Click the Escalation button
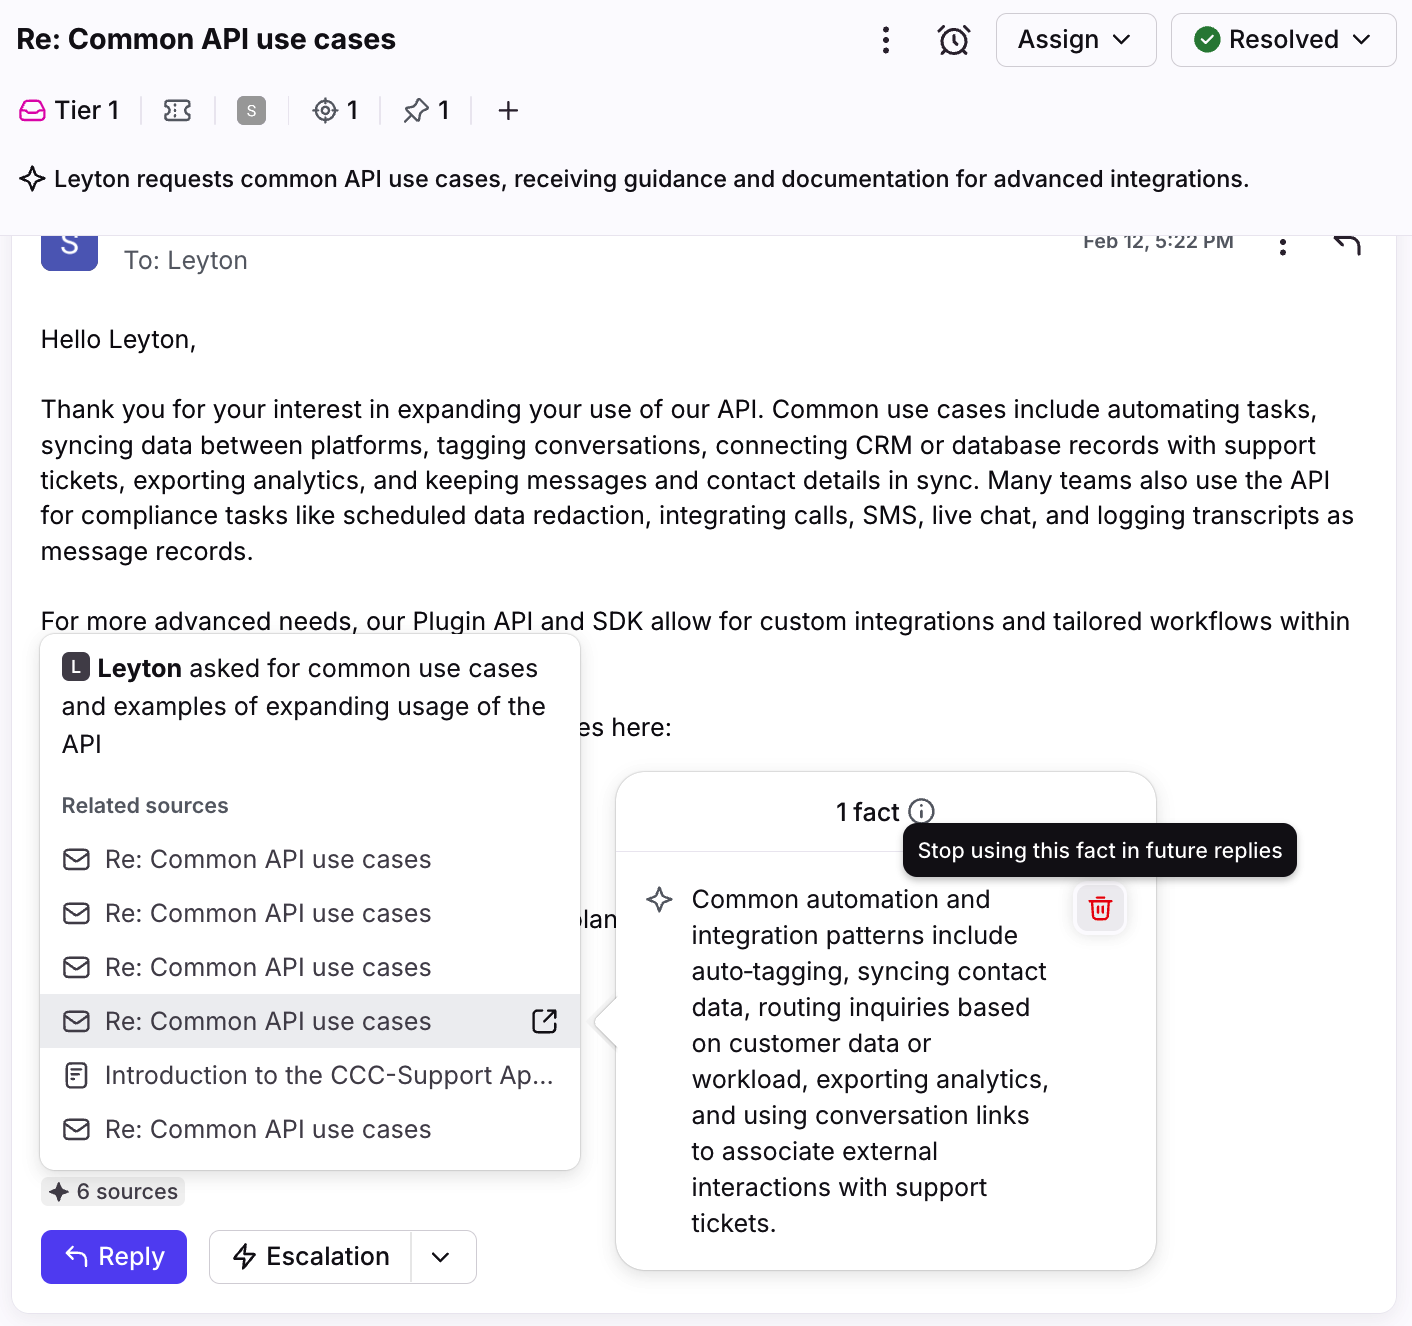Viewport: 1412px width, 1326px height. [x=311, y=1257]
